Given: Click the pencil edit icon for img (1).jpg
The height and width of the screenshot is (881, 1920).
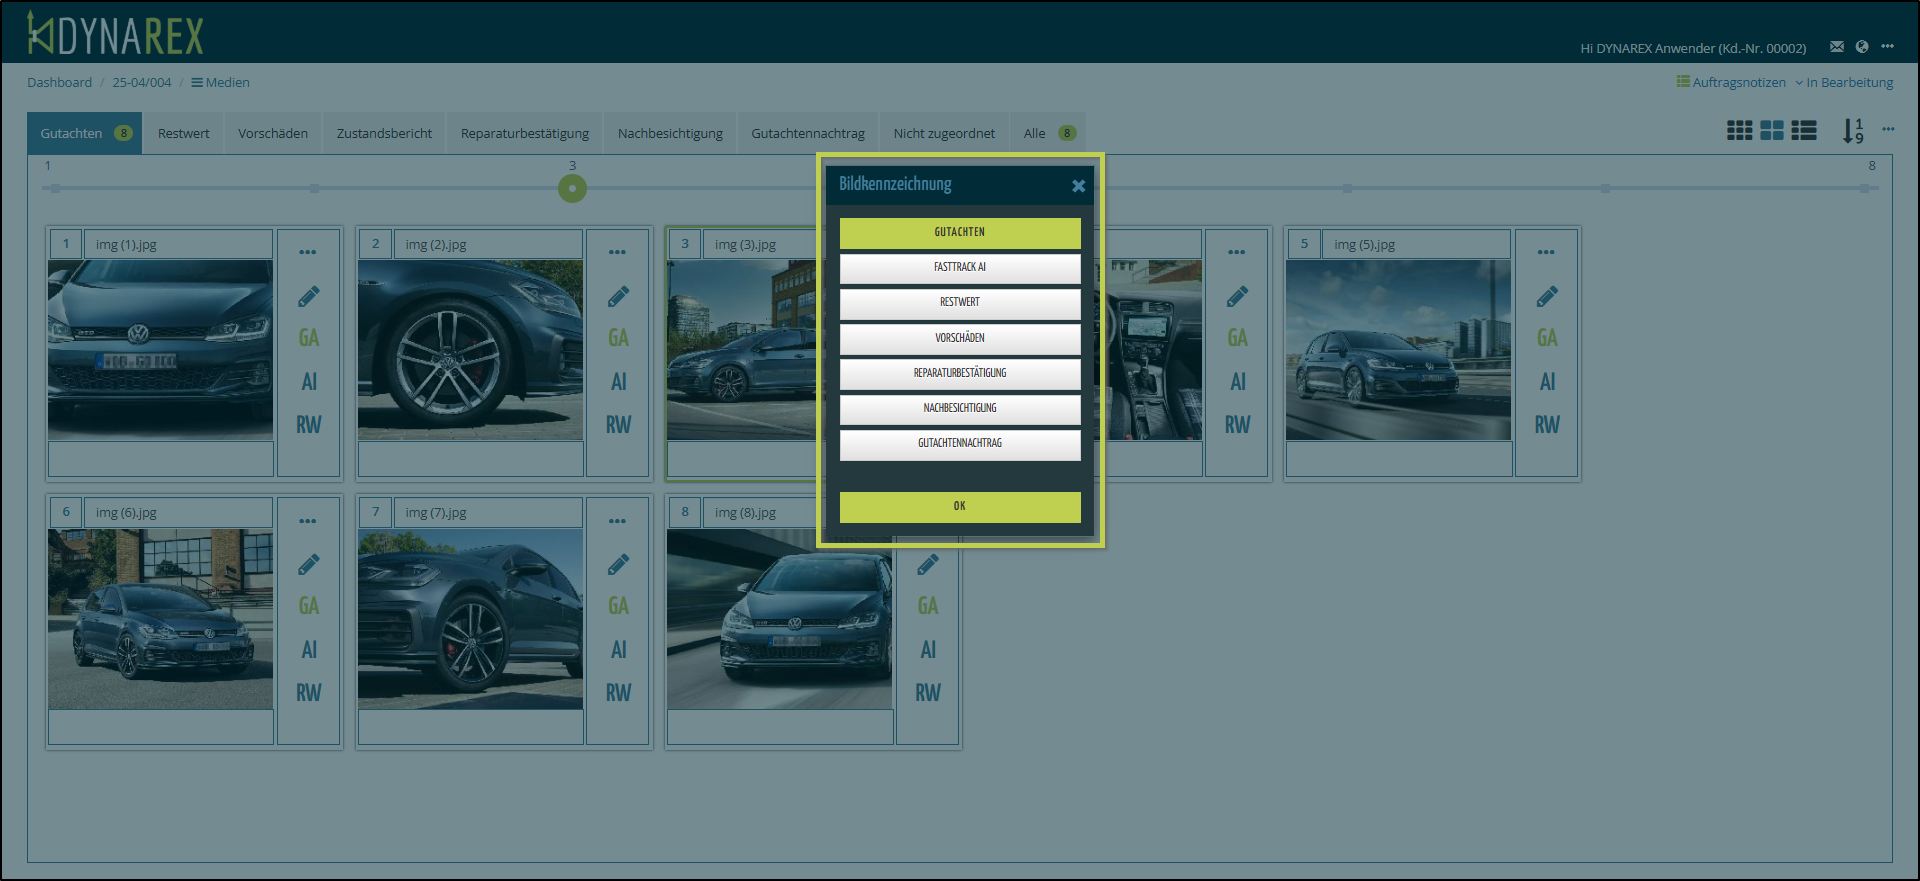Looking at the screenshot, I should 308,297.
